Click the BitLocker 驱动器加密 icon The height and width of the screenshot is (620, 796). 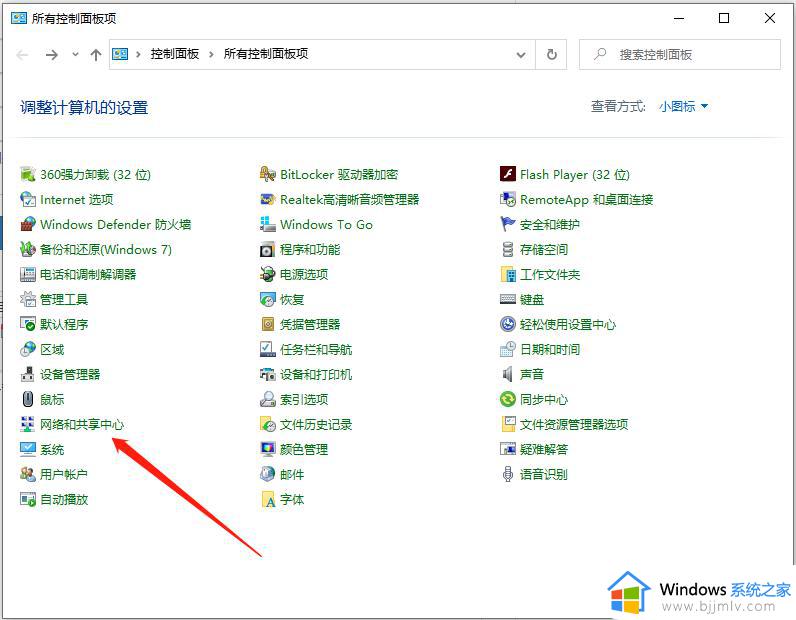[268, 174]
